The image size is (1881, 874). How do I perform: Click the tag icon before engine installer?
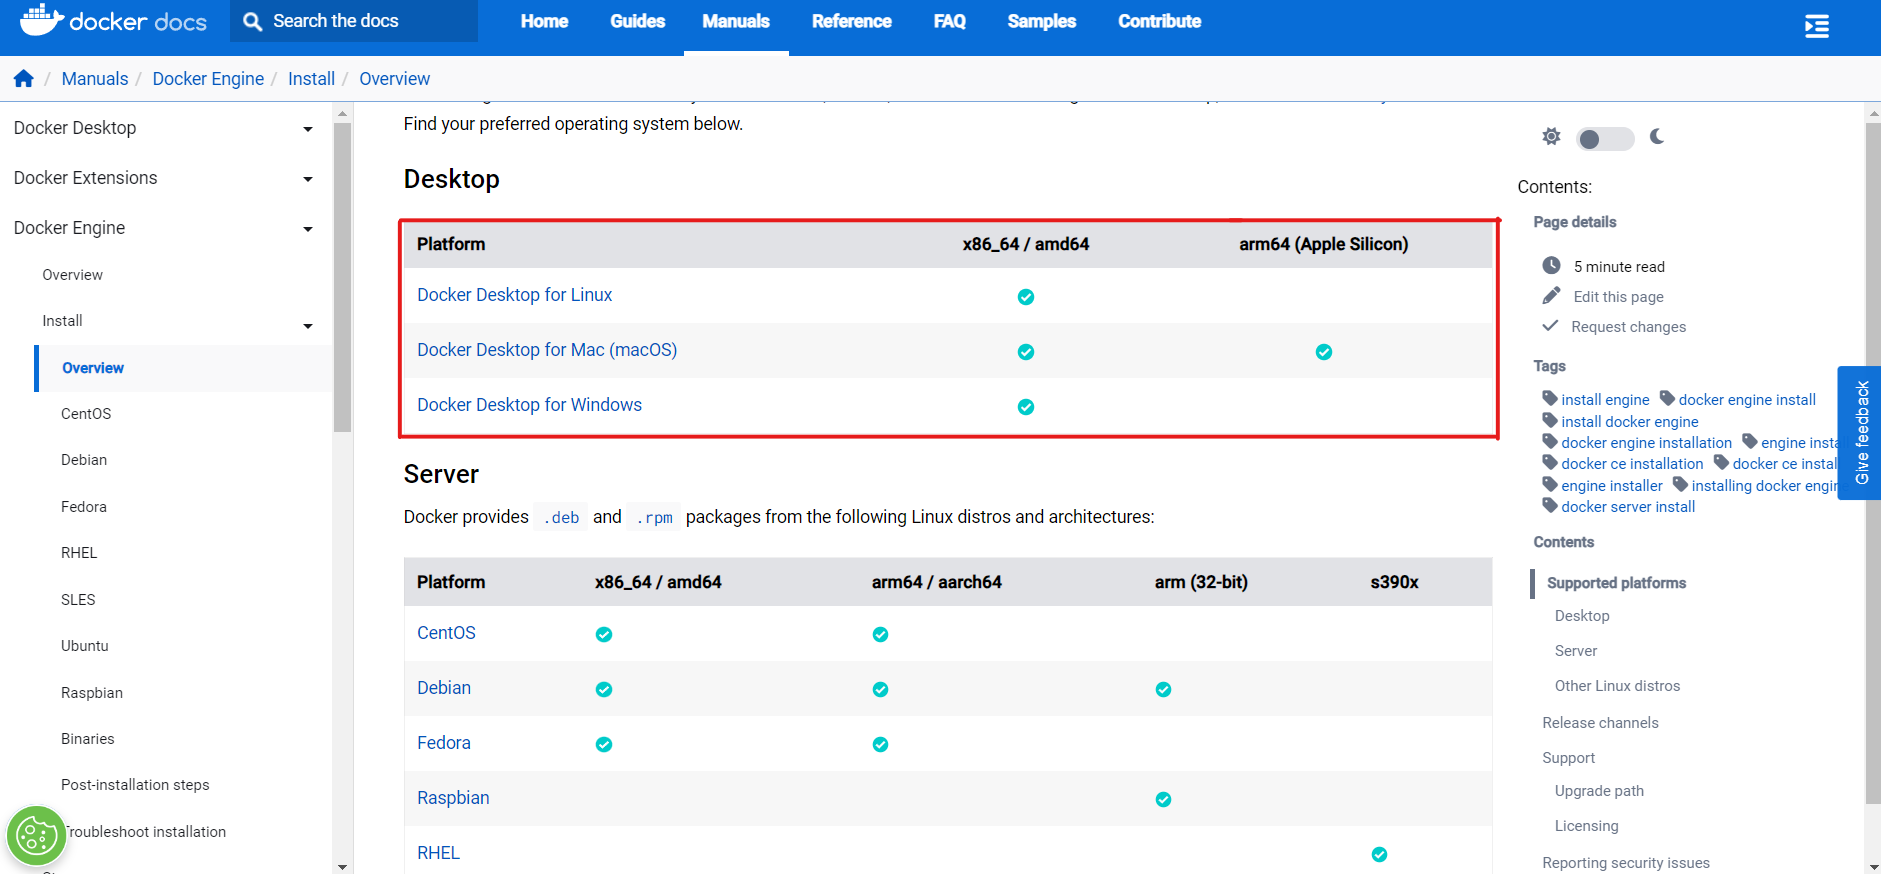[x=1550, y=484]
